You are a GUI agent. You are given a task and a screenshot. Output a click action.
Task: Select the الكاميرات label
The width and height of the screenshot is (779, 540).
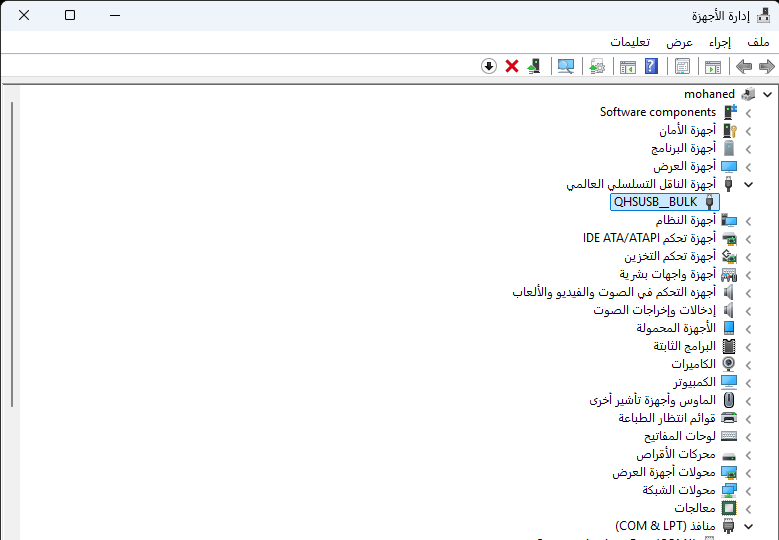coord(694,364)
